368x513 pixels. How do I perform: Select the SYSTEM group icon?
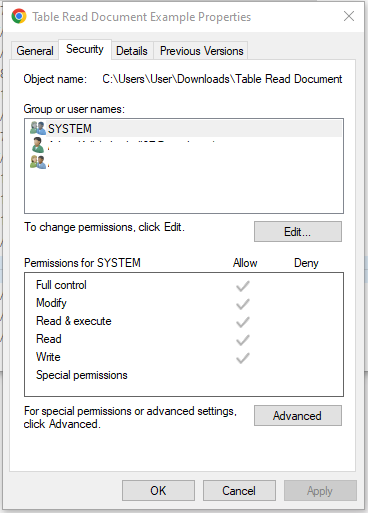click(x=38, y=128)
